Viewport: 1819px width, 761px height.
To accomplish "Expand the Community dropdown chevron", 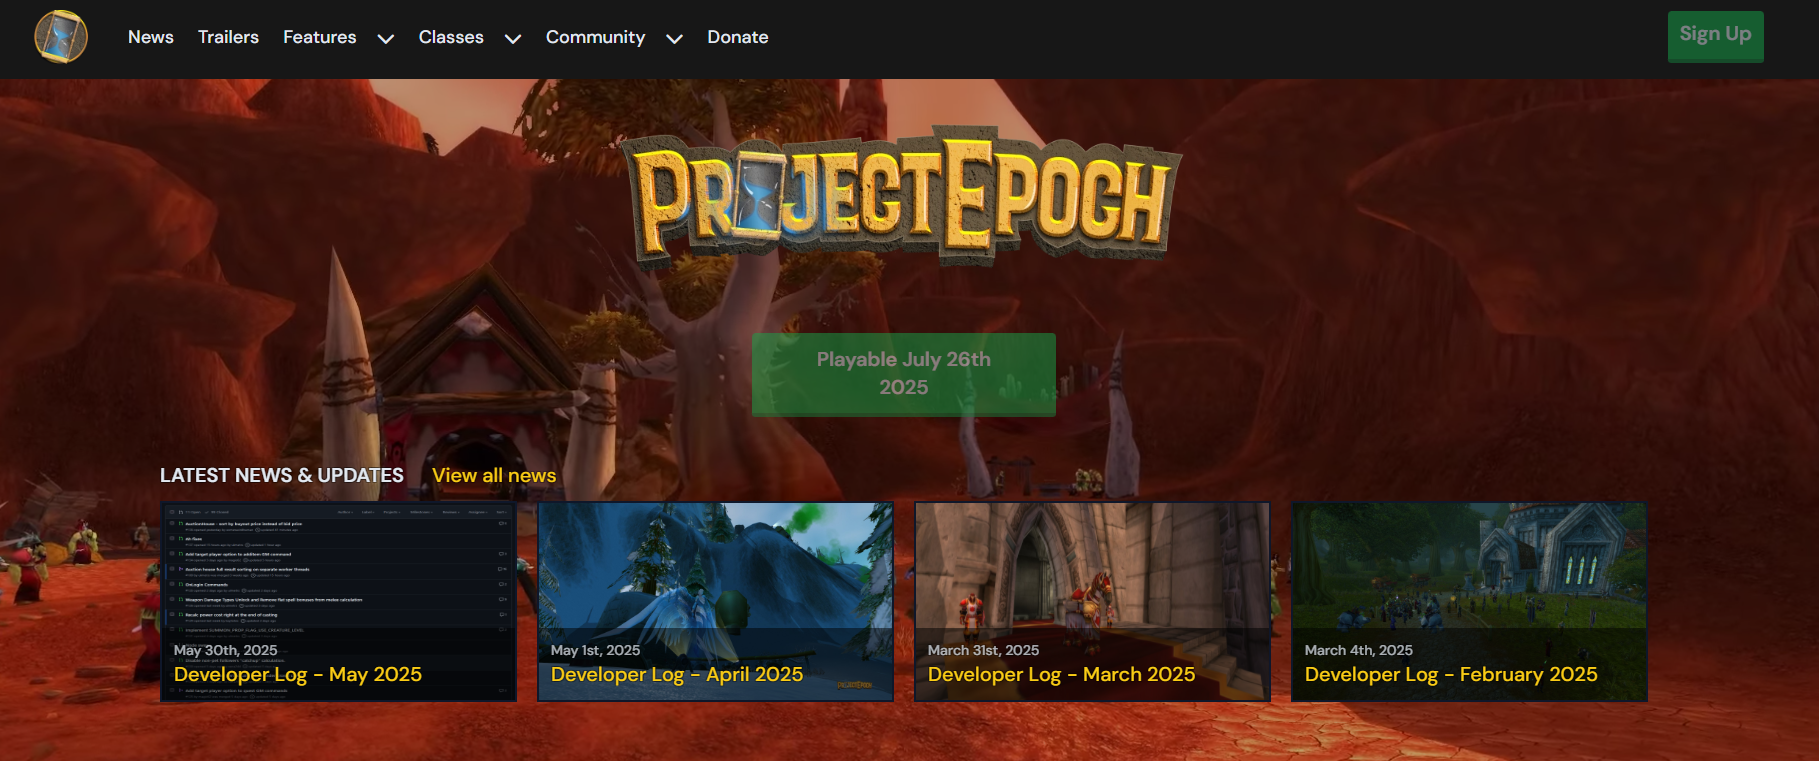I will 675,39.
